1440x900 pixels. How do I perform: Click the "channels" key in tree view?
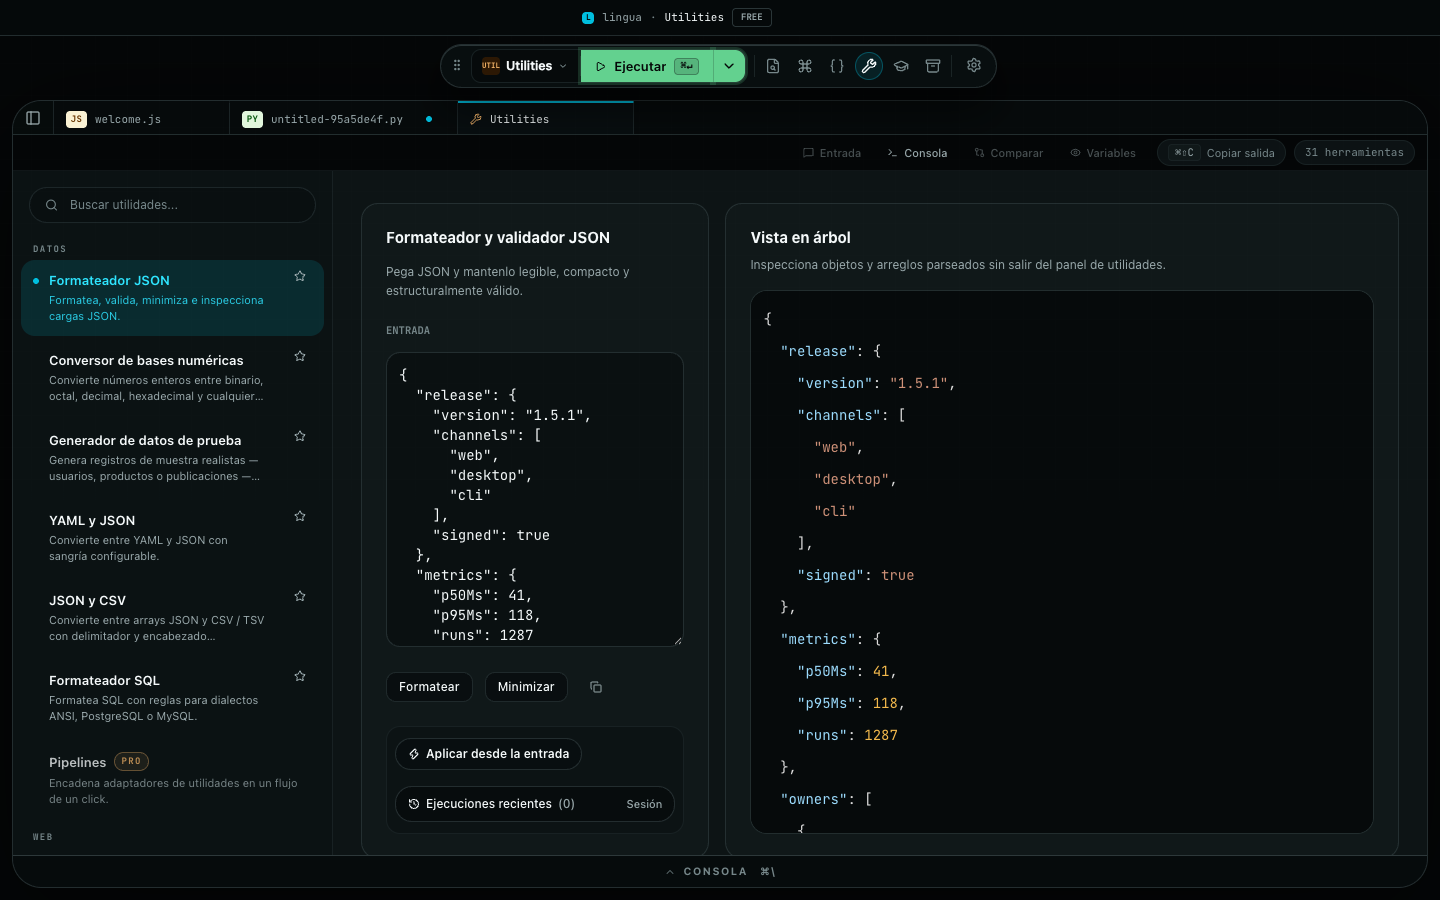[x=839, y=415]
